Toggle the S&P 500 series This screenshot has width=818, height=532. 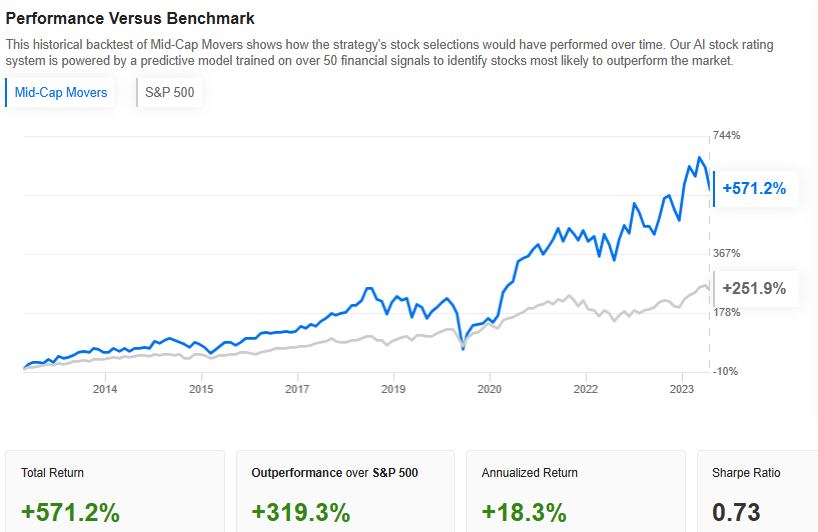click(170, 94)
